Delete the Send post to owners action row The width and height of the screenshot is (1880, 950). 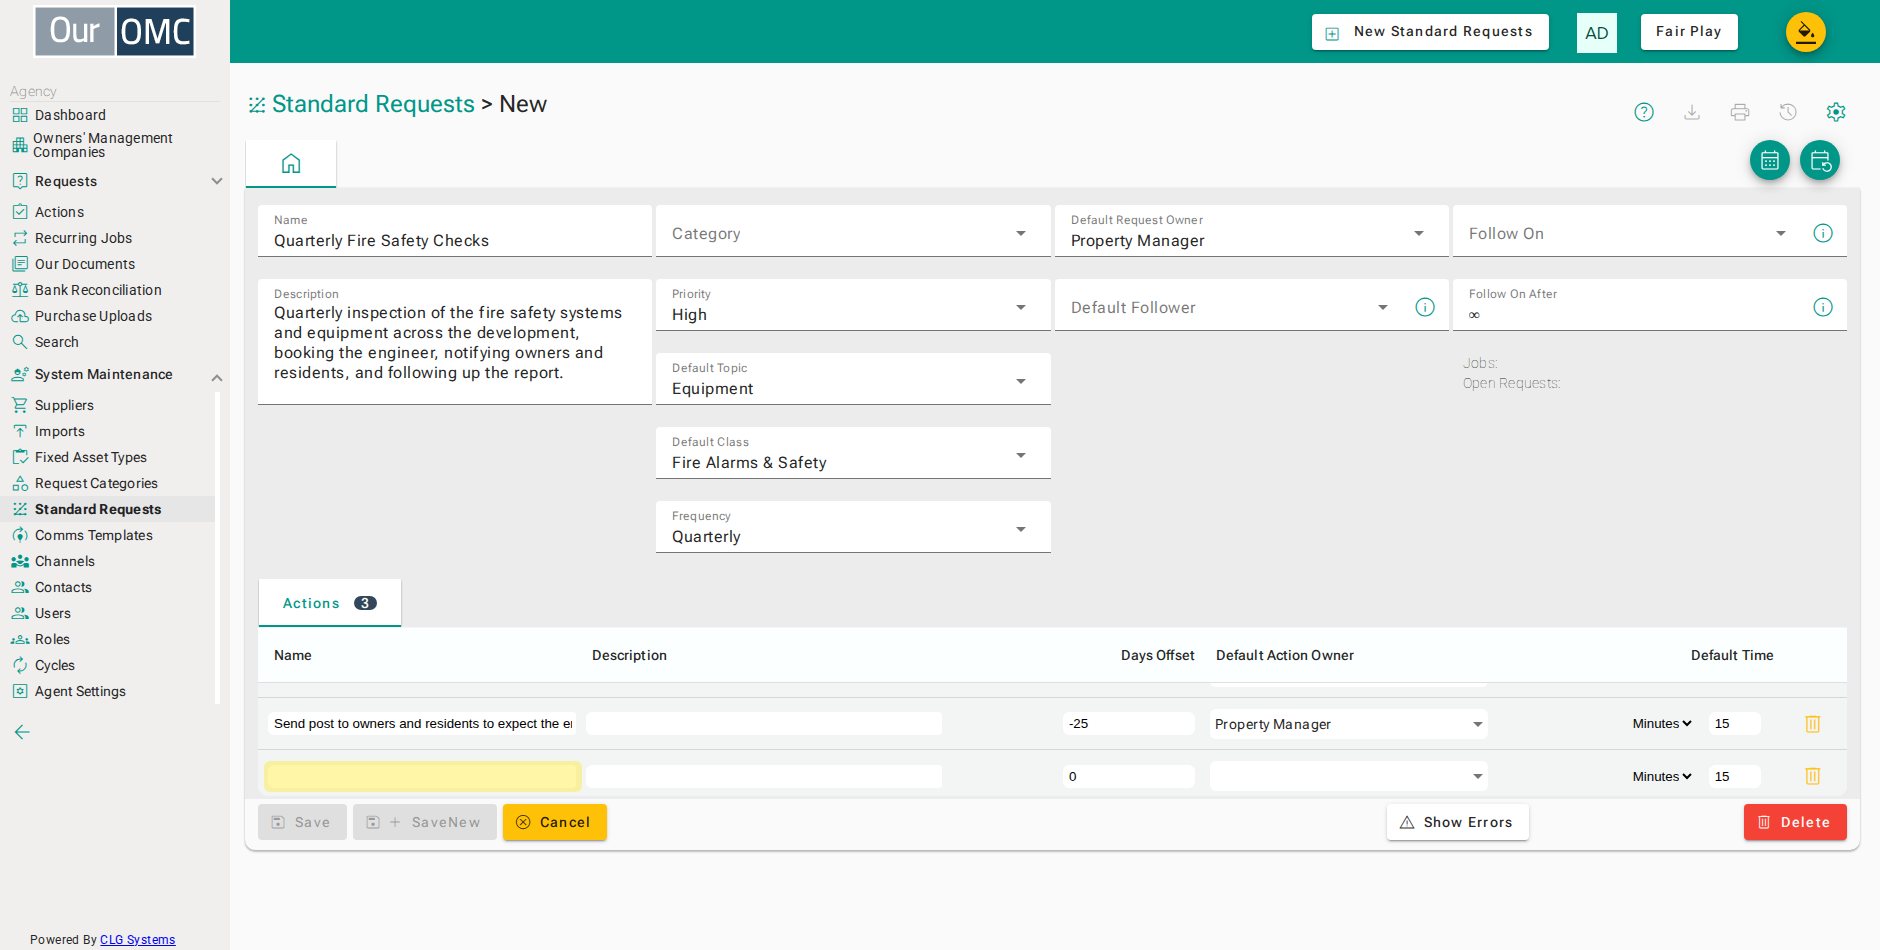1812,723
